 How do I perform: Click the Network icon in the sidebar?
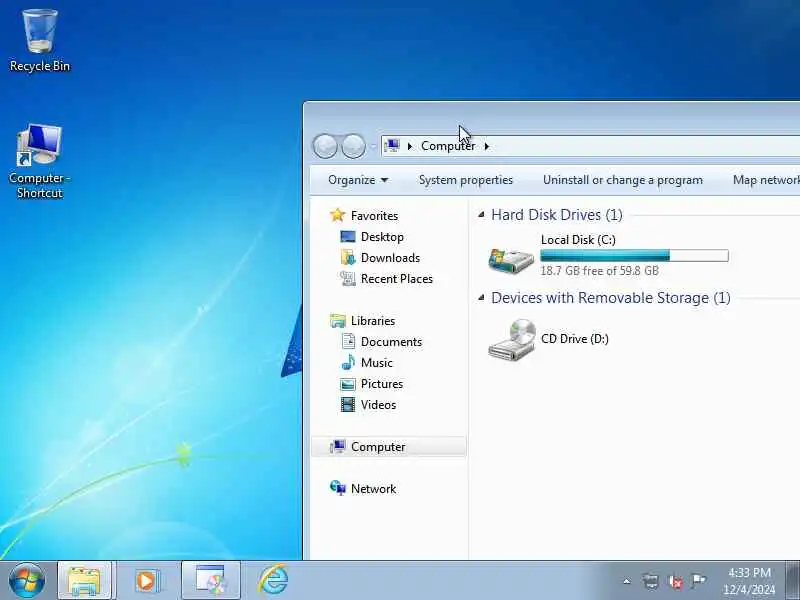pos(337,488)
